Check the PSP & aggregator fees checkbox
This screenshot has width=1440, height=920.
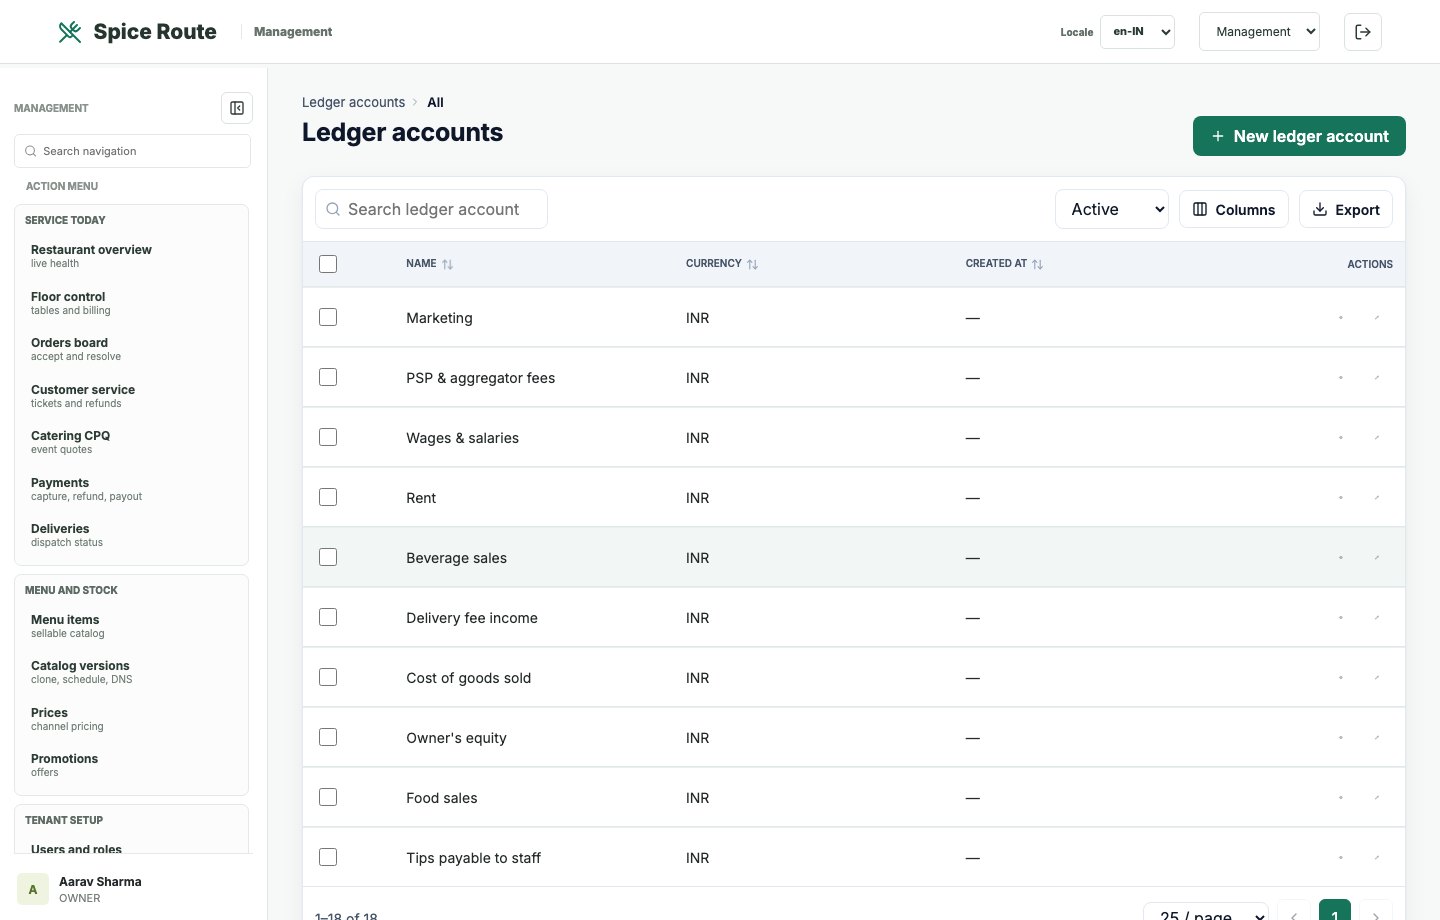(328, 377)
